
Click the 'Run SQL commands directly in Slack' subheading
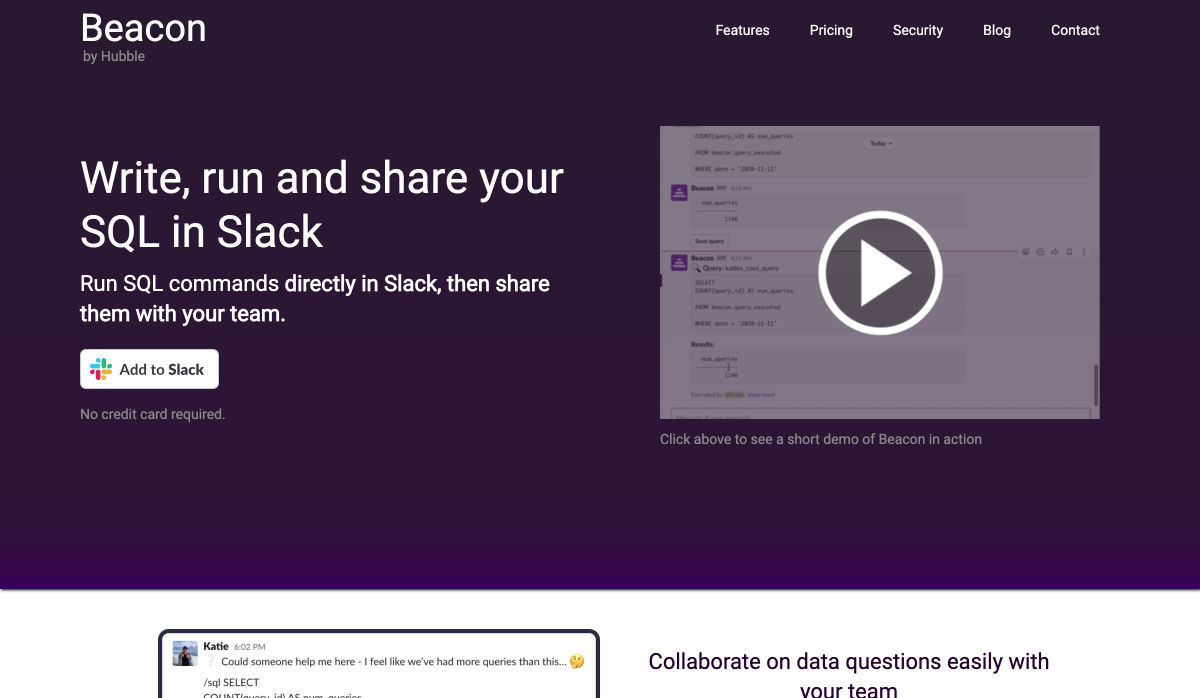(x=315, y=298)
